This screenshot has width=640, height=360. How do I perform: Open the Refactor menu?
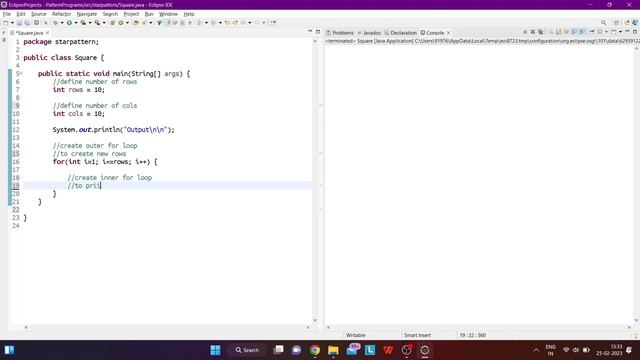(x=61, y=14)
